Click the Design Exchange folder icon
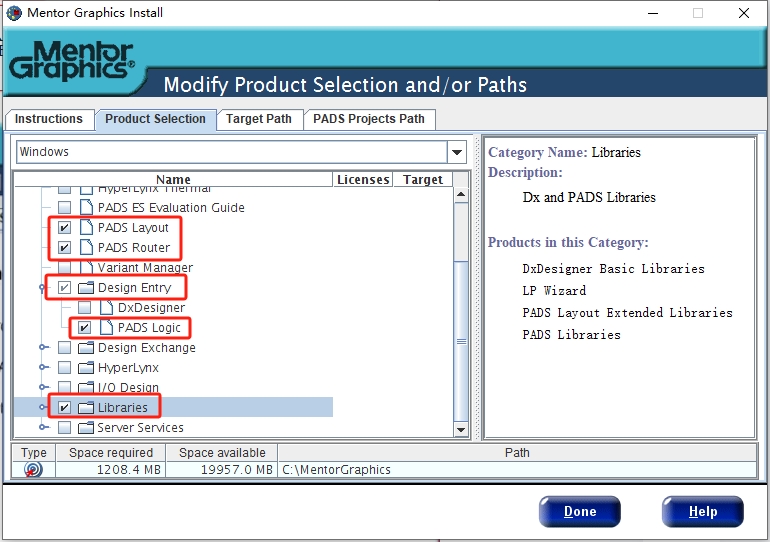 point(86,348)
